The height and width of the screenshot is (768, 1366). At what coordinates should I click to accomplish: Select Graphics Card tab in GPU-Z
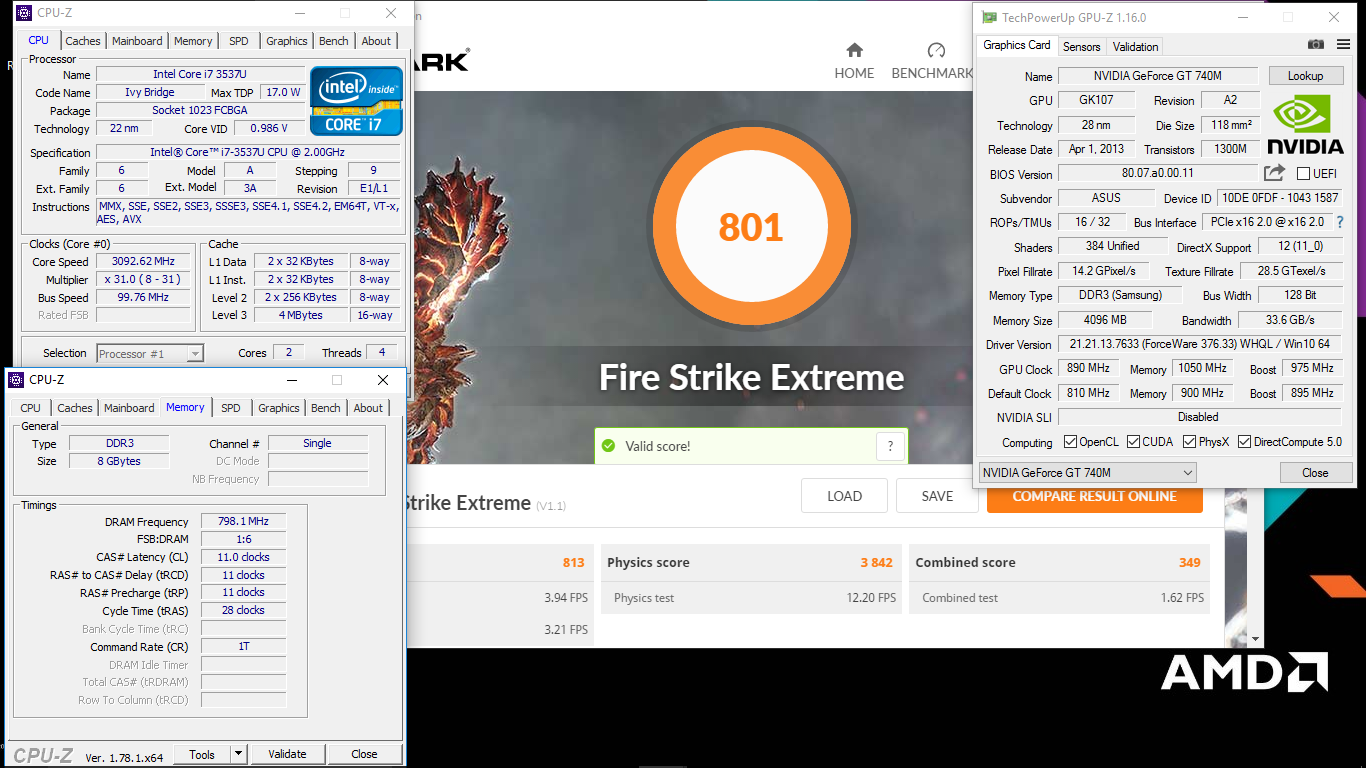click(x=1017, y=45)
